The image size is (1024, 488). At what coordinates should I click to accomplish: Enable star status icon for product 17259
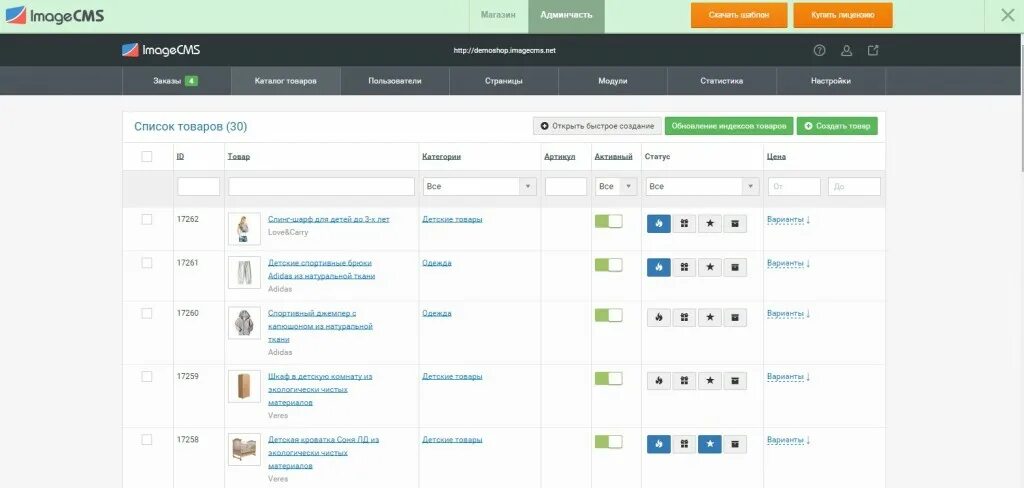click(710, 381)
